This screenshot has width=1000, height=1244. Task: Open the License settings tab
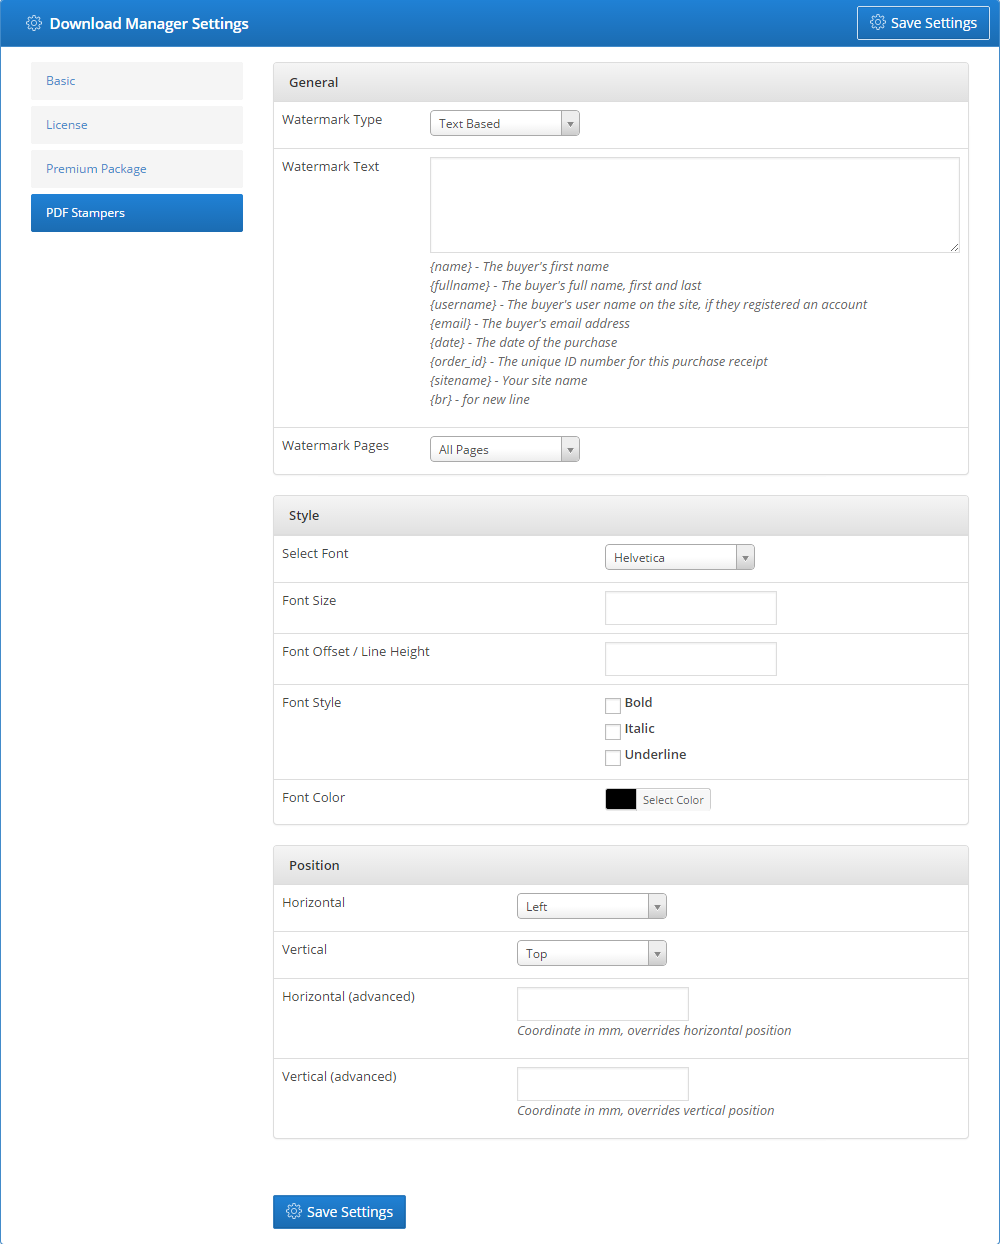point(137,125)
